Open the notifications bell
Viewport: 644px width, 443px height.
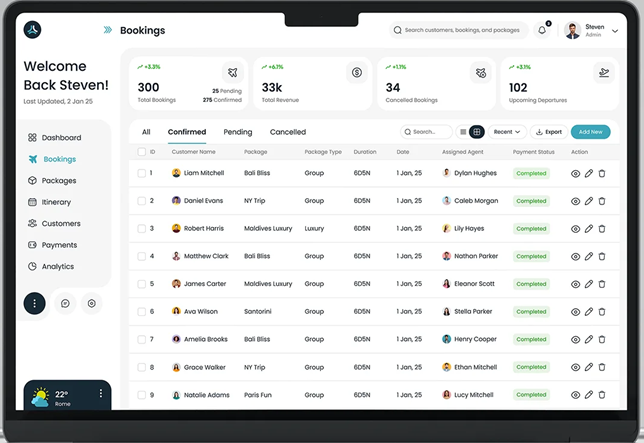click(x=543, y=30)
